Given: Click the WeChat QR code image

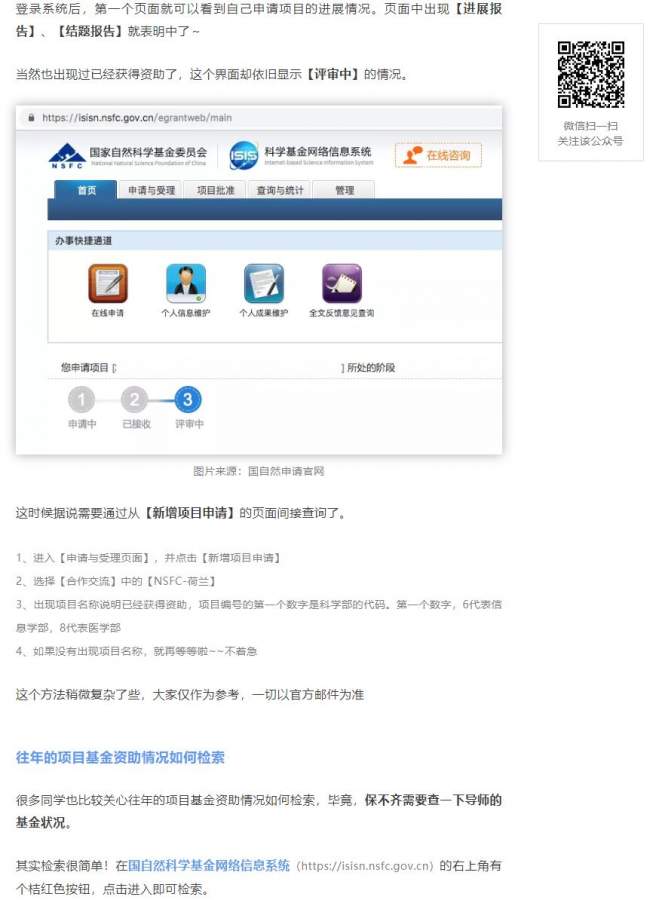Looking at the screenshot, I should point(591,75).
